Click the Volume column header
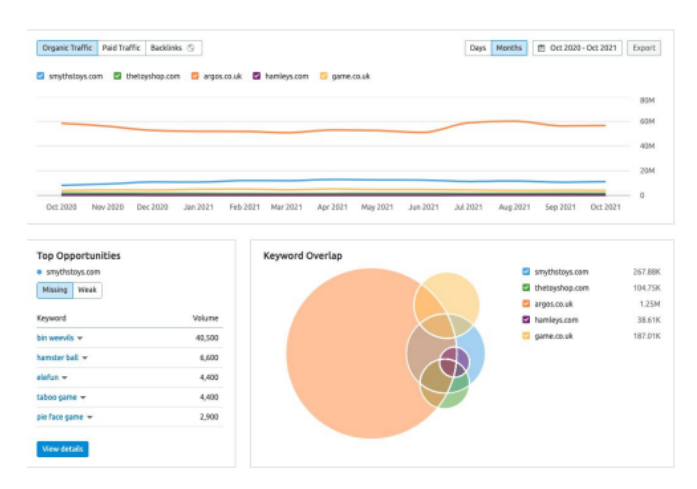697x489 pixels. click(x=205, y=318)
